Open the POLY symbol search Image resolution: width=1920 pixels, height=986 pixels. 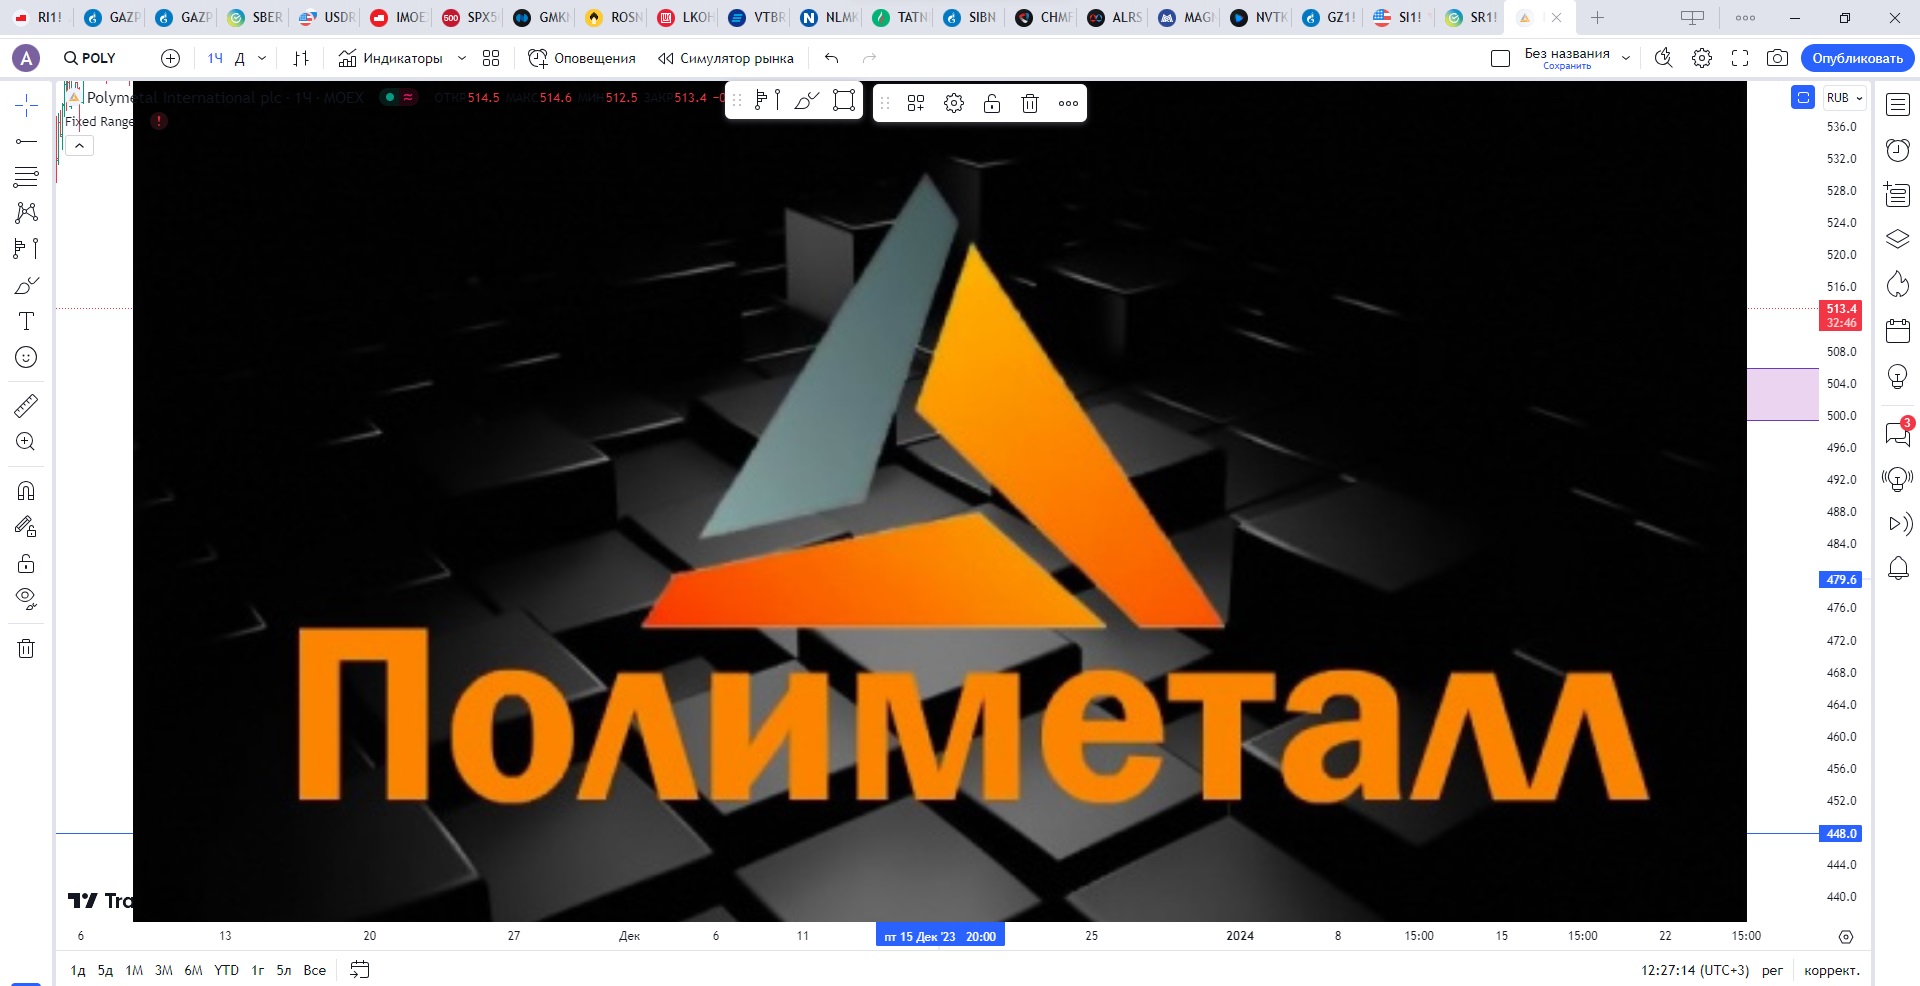(90, 58)
